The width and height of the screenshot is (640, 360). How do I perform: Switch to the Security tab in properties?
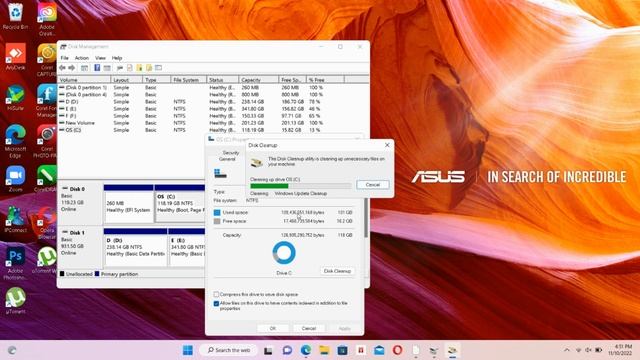(231, 153)
